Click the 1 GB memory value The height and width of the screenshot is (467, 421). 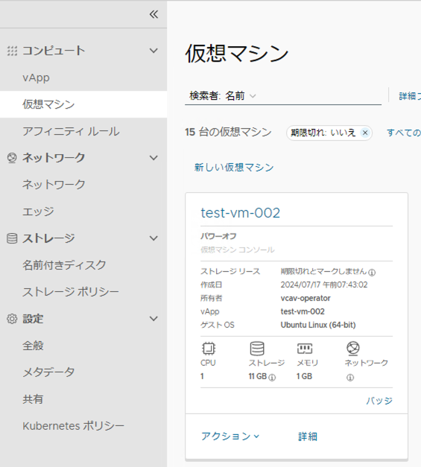(304, 376)
